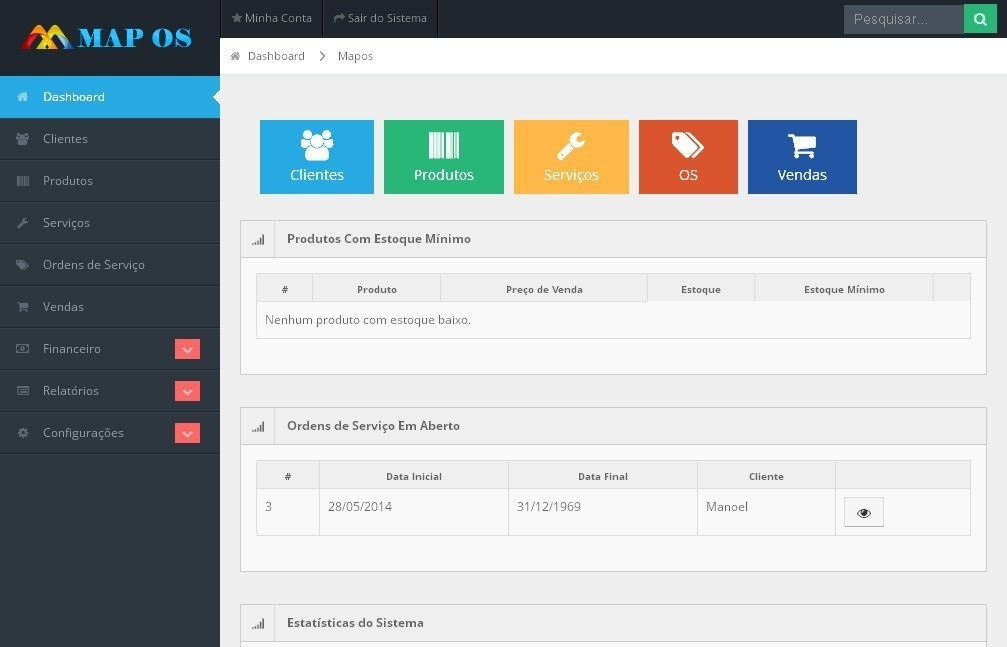Expand the Configurações submenu arrow

click(187, 433)
